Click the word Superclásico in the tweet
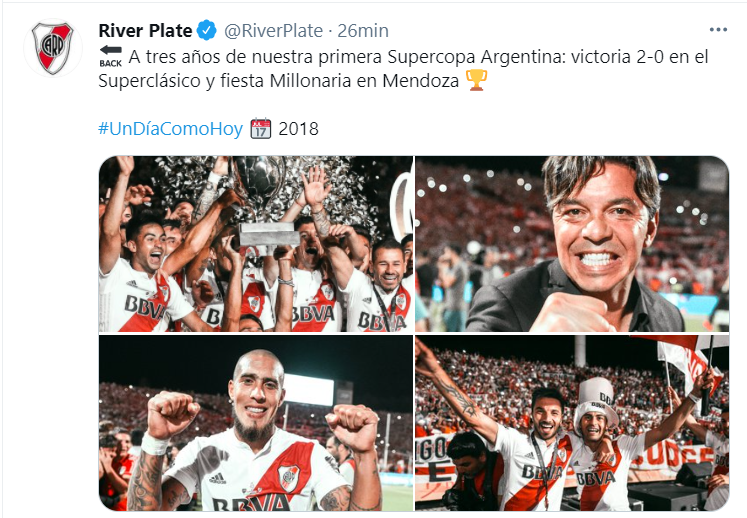Screen dimensions: 747x518 [x=154, y=82]
